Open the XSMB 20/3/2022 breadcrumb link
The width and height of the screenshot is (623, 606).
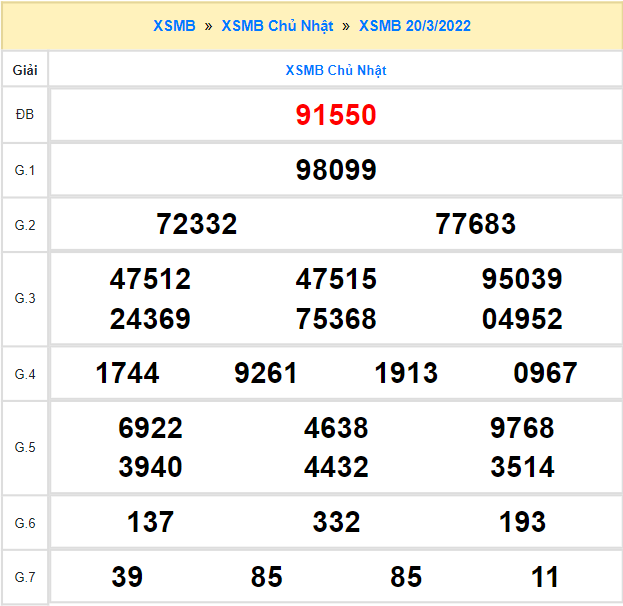coord(414,26)
